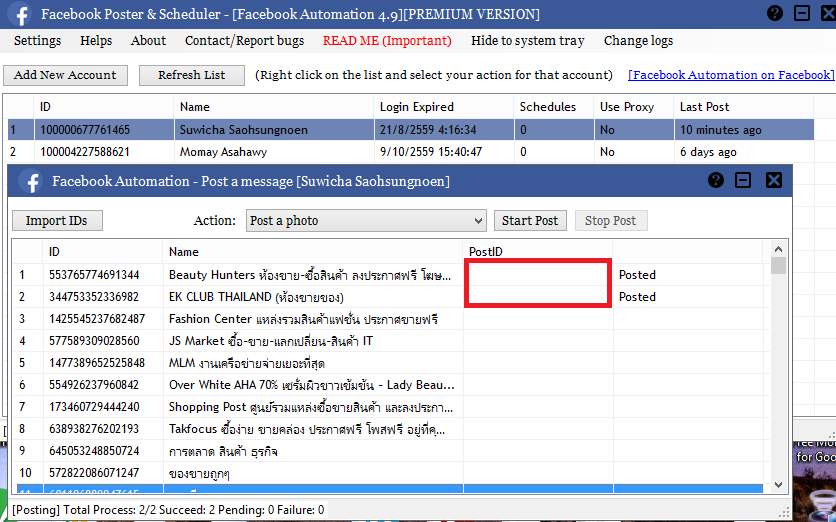Select group row Takfocus
The width and height of the screenshot is (836, 522).
[x=388, y=429]
